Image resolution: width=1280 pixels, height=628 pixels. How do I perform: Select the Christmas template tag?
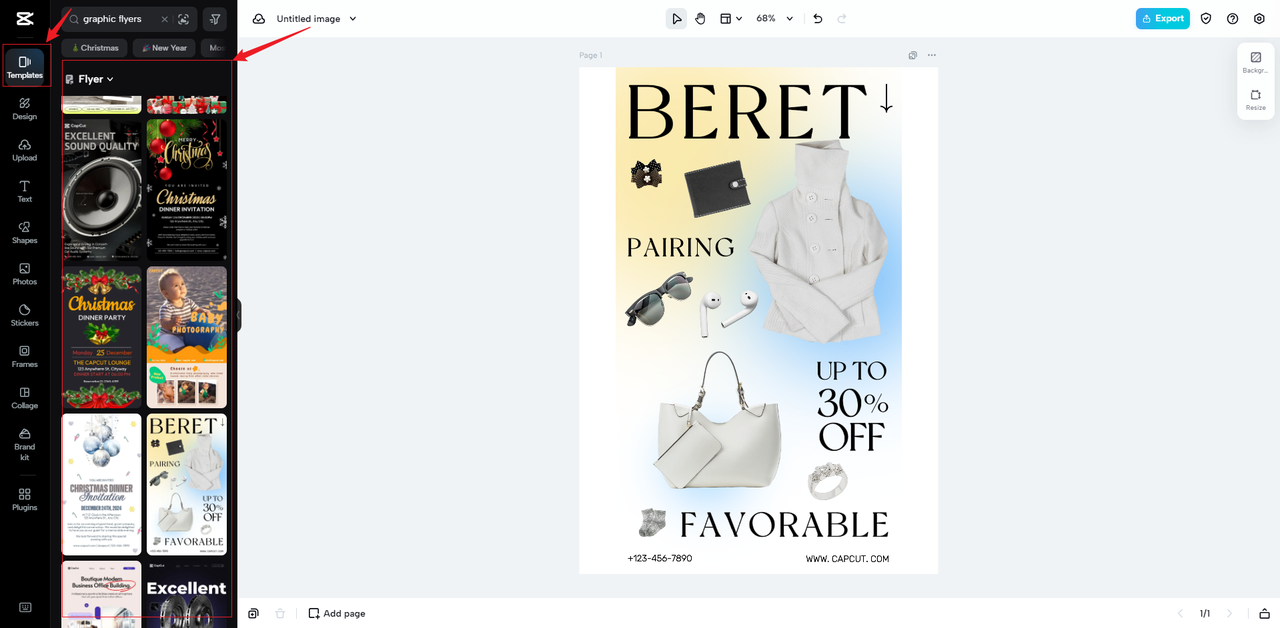(x=94, y=48)
